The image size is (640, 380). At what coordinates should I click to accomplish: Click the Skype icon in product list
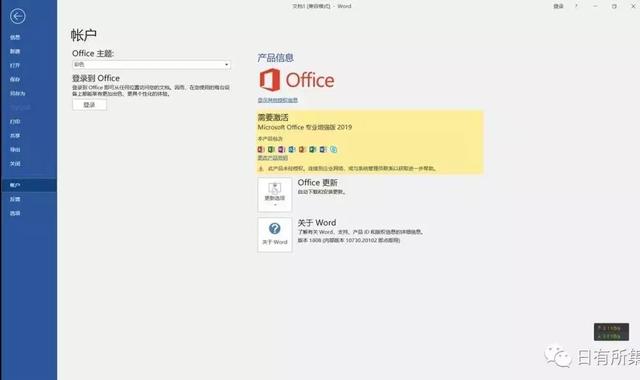coord(333,149)
